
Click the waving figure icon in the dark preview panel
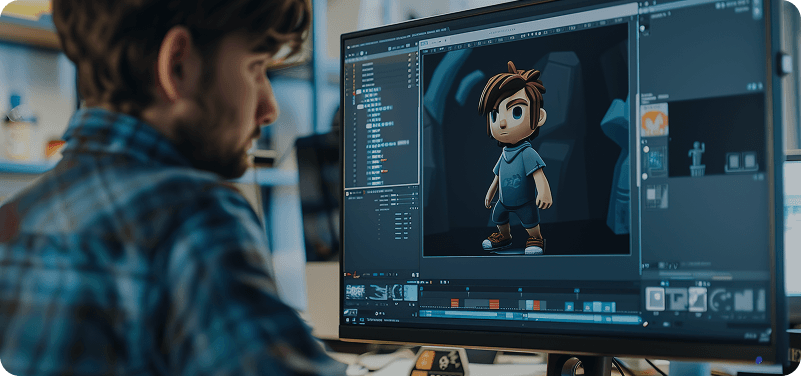pyautogui.click(x=696, y=159)
